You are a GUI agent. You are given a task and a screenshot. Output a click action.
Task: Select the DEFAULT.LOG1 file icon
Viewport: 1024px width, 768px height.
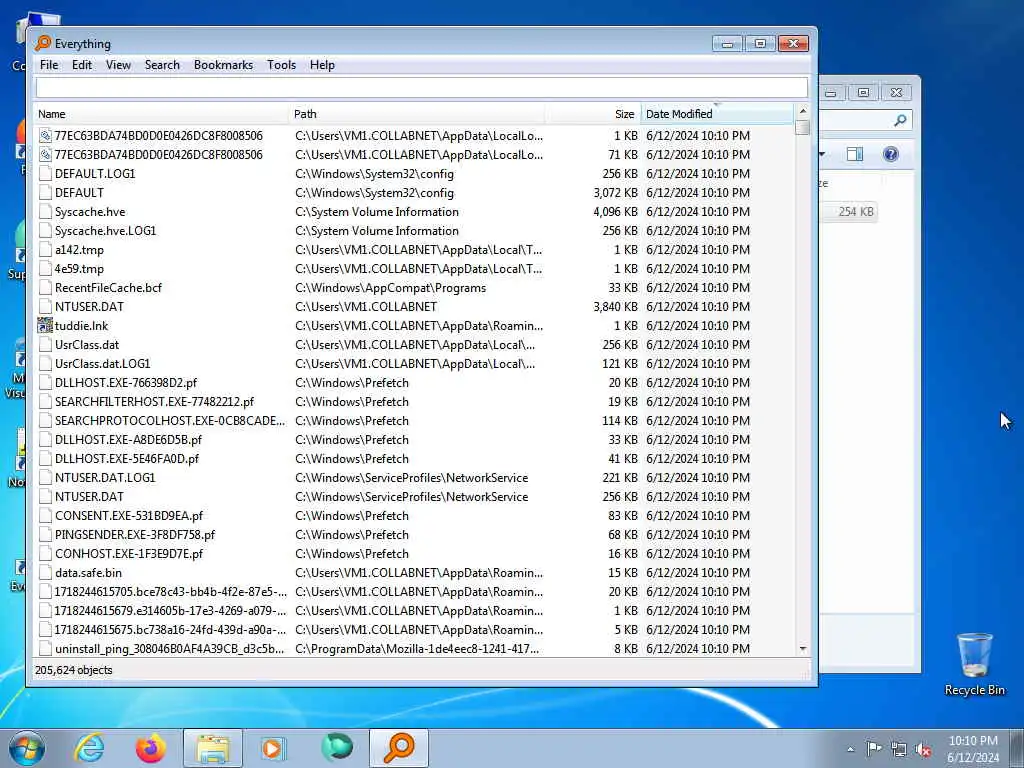point(45,174)
